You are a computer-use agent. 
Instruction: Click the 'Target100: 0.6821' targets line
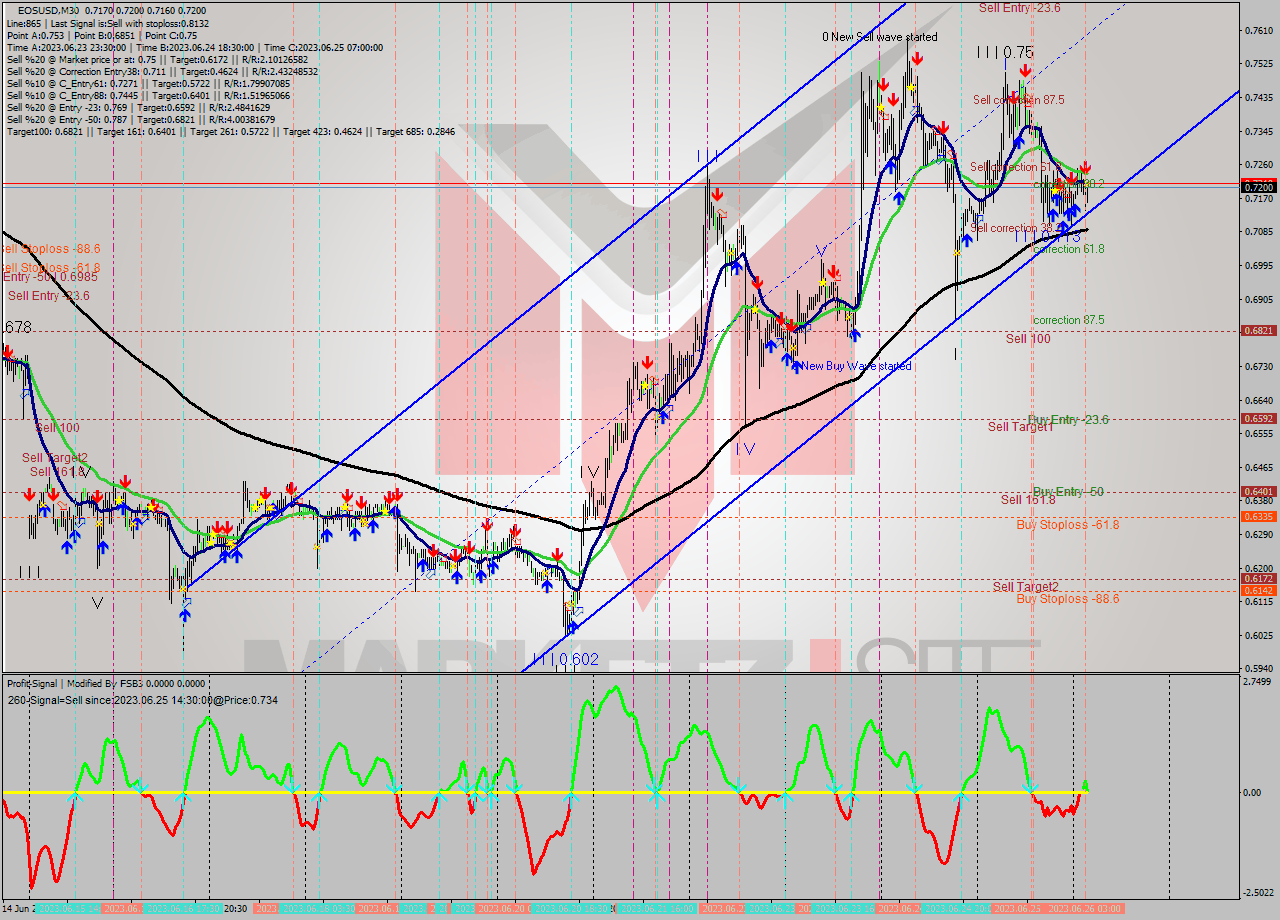(230, 131)
